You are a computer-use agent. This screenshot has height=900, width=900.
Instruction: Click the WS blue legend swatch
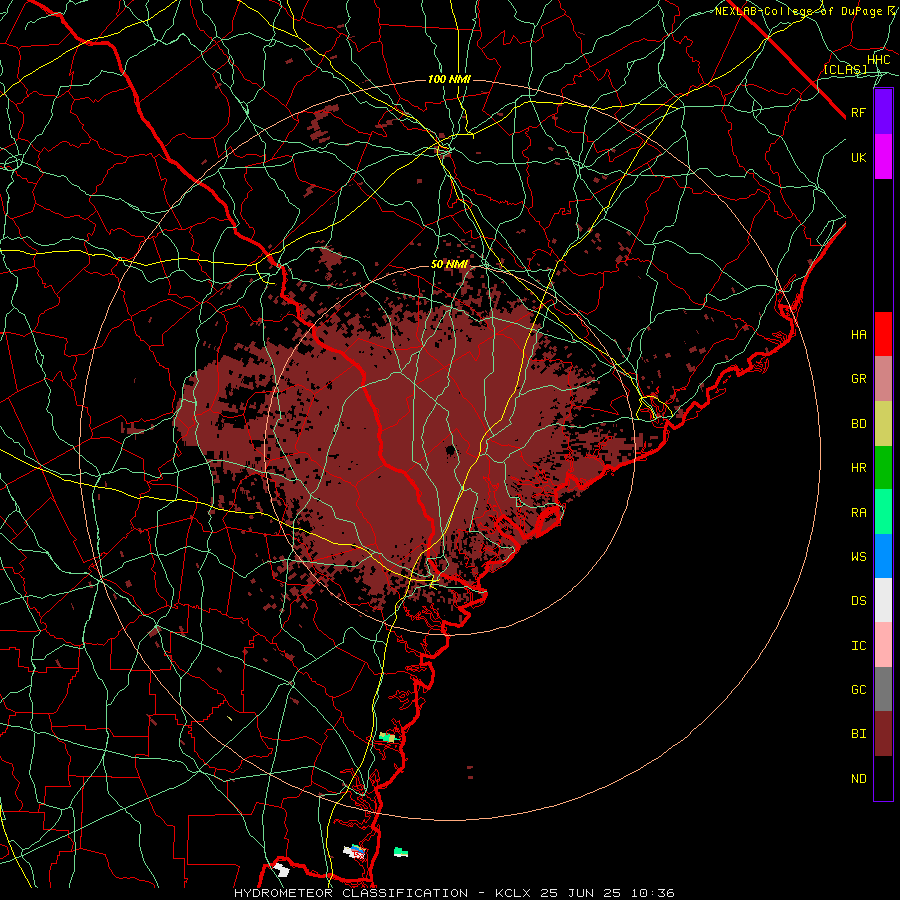click(x=883, y=556)
